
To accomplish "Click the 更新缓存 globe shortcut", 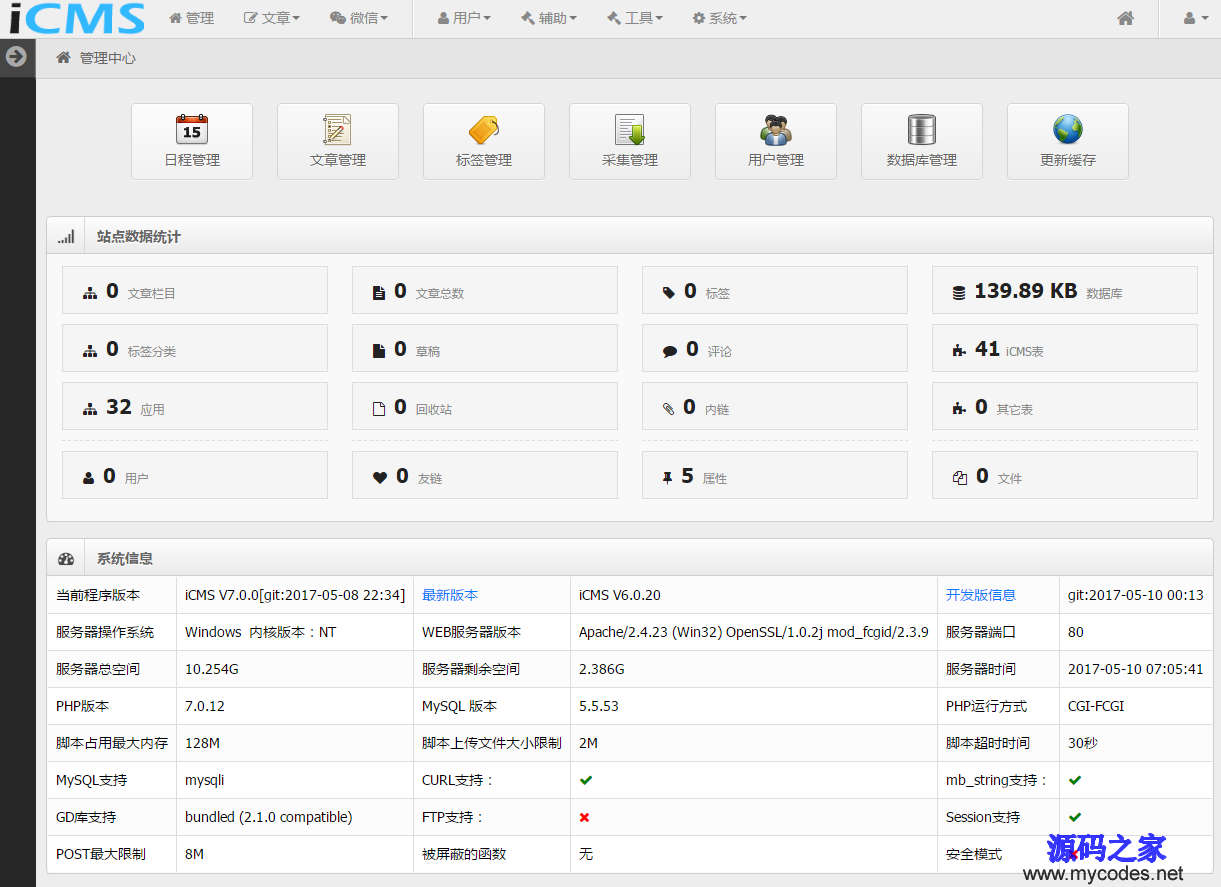I will (x=1068, y=141).
